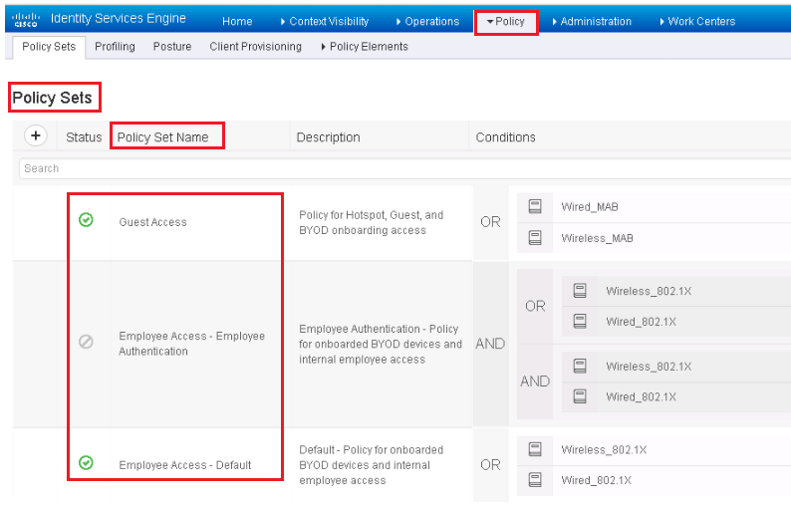Screen dimensions: 791x509
Task: Open the Home menu
Action: coord(237,21)
